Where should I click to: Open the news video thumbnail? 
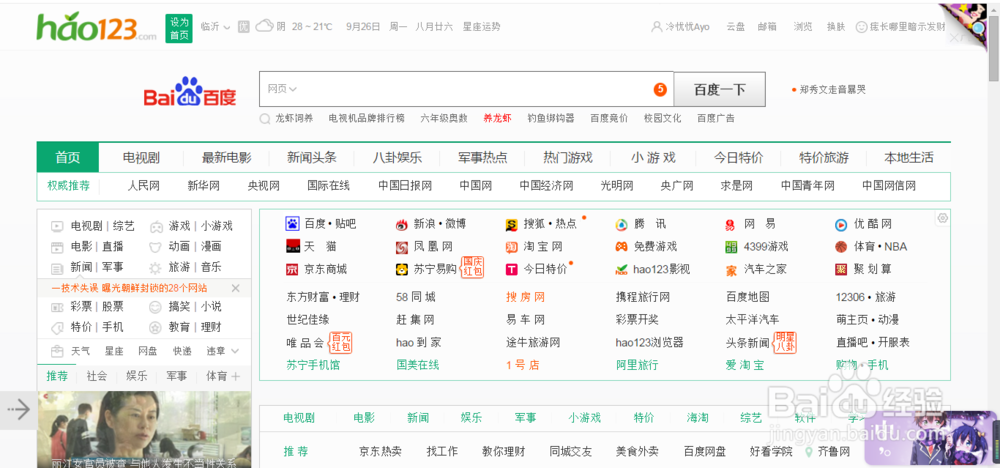pyautogui.click(x=144, y=429)
